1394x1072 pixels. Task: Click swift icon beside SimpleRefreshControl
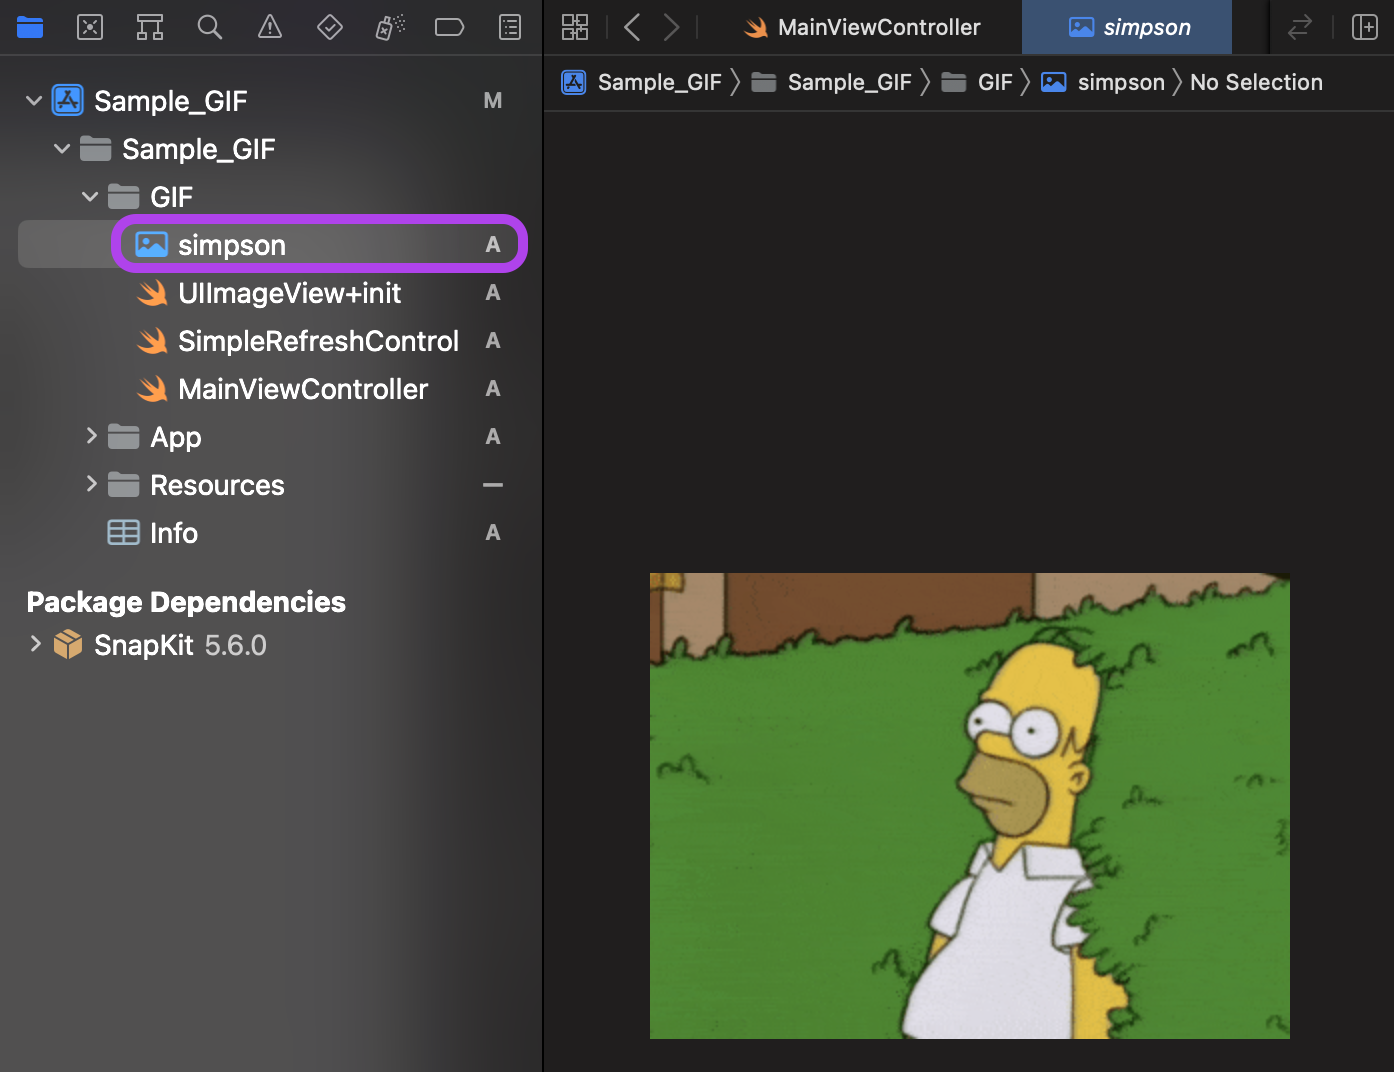[x=152, y=341]
